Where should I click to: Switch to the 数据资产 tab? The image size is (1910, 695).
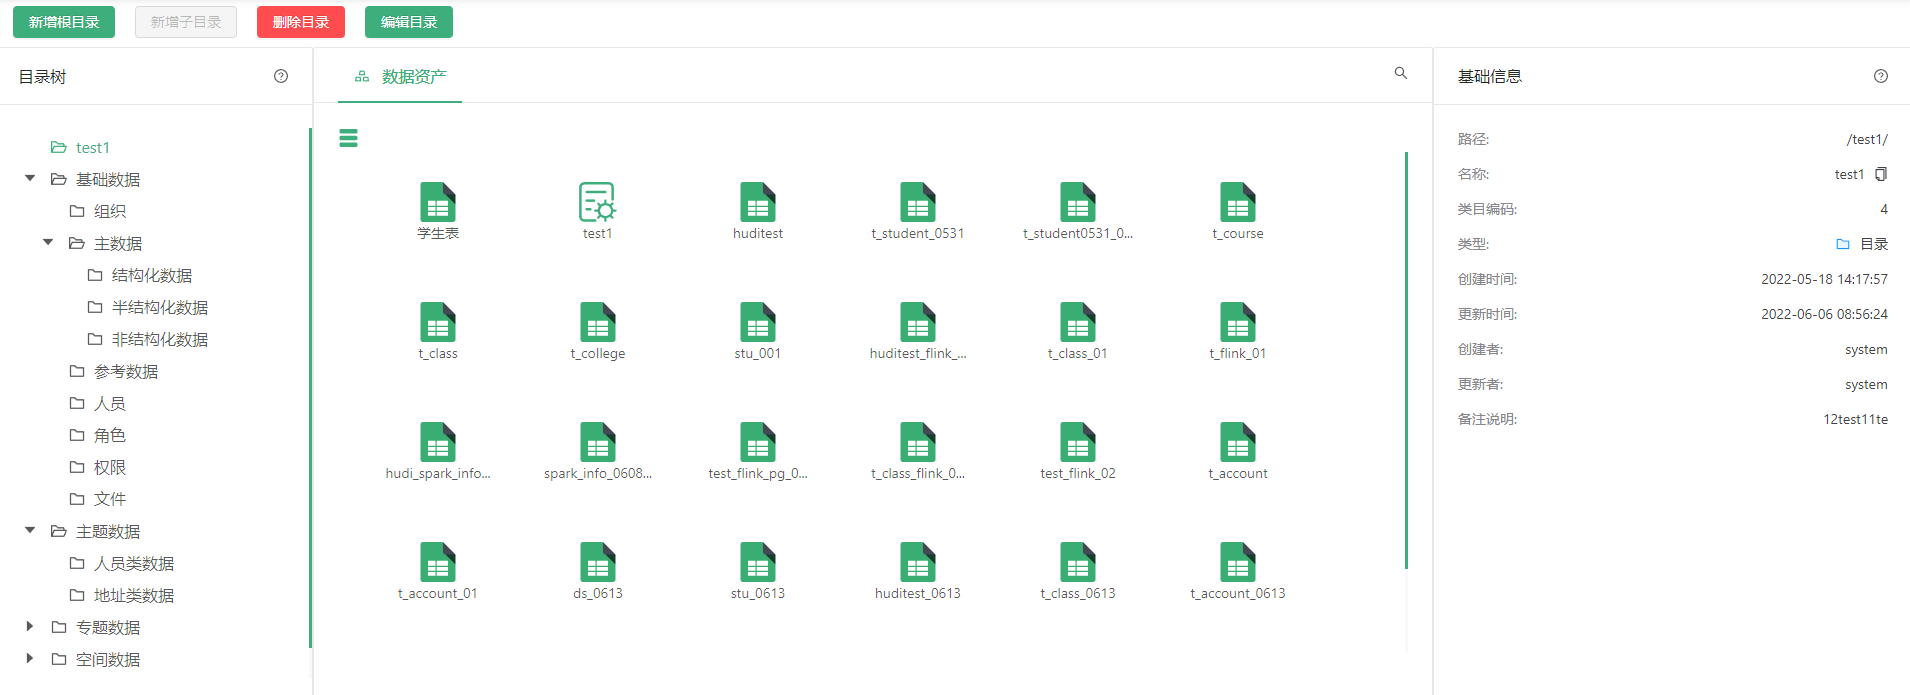pyautogui.click(x=400, y=76)
